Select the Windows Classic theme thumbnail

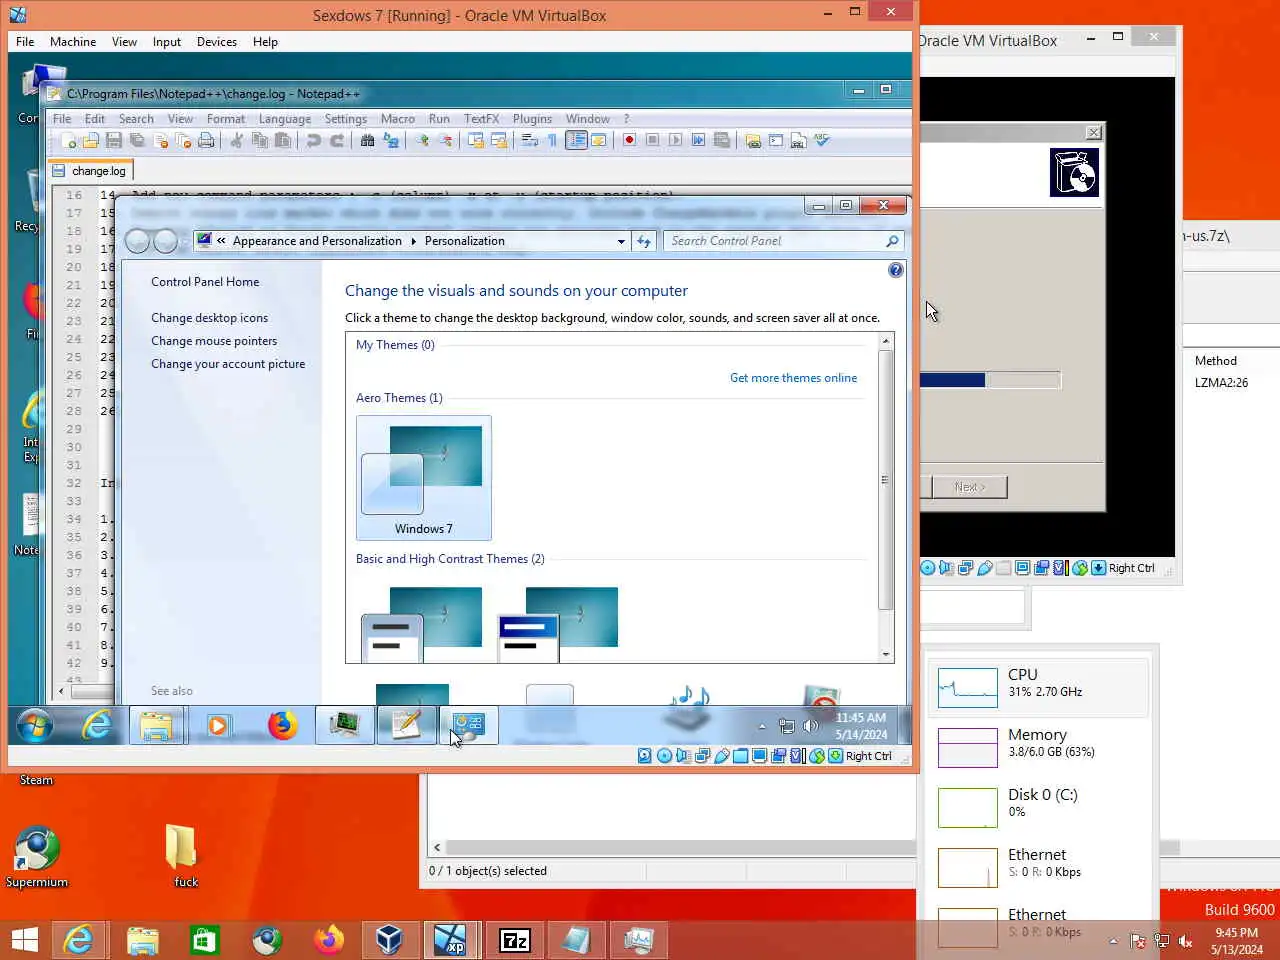[x=558, y=625]
